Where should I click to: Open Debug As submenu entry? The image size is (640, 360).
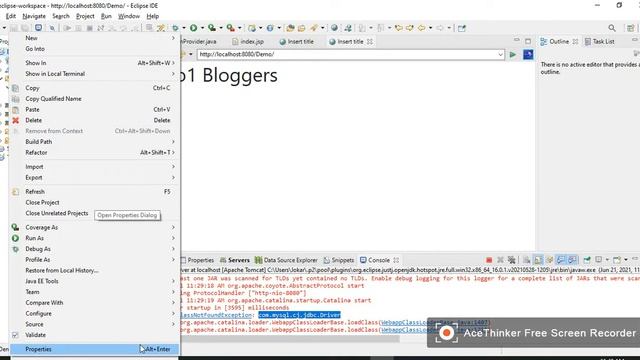(x=94, y=249)
